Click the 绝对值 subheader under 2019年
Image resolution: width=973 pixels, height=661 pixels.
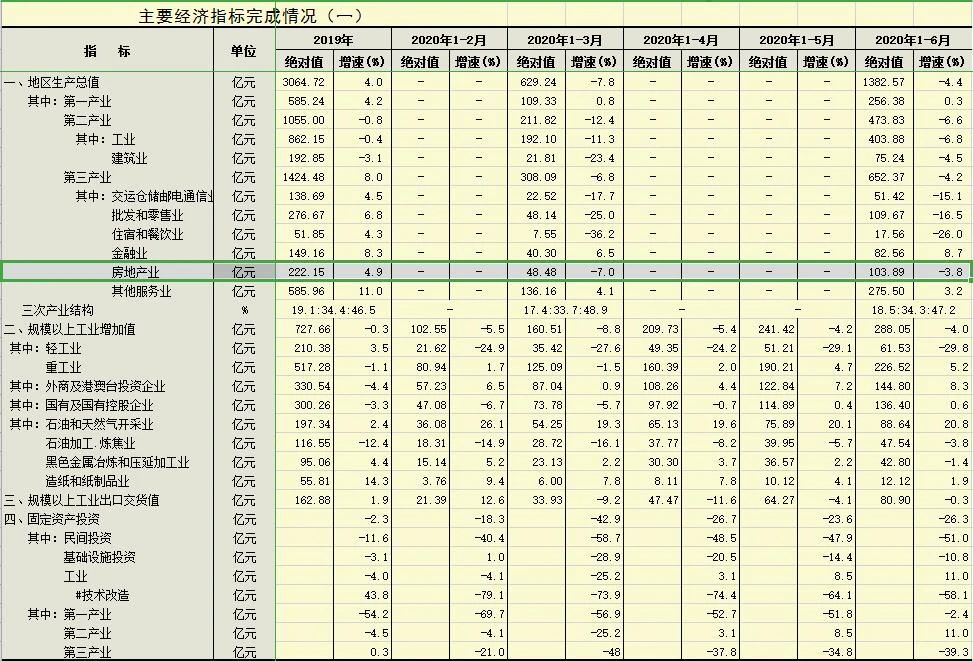304,62
